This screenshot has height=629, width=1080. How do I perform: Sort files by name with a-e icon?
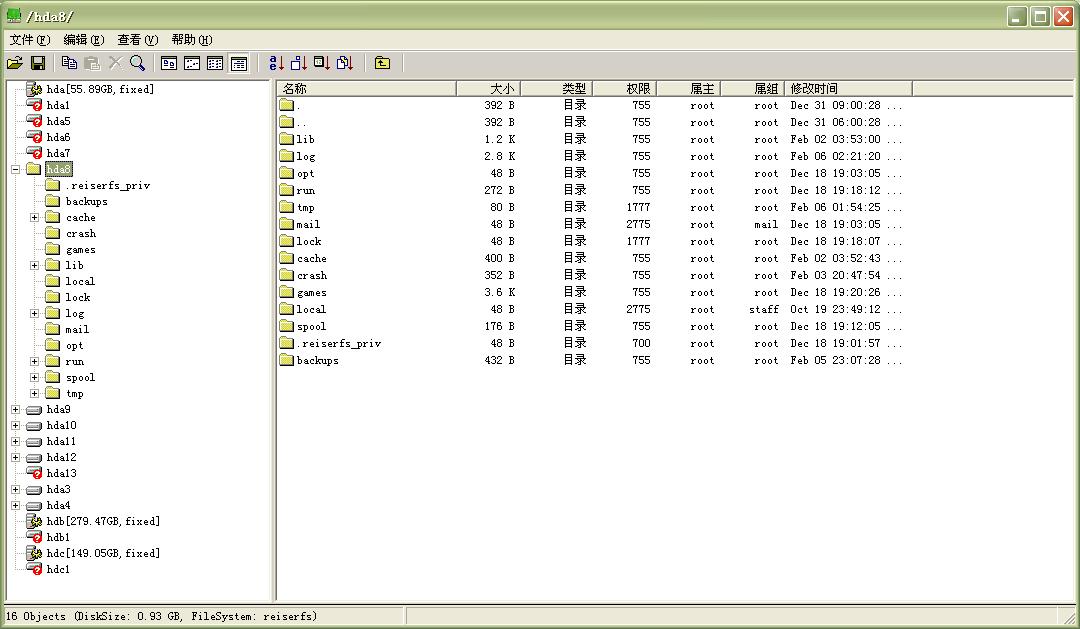click(x=276, y=63)
